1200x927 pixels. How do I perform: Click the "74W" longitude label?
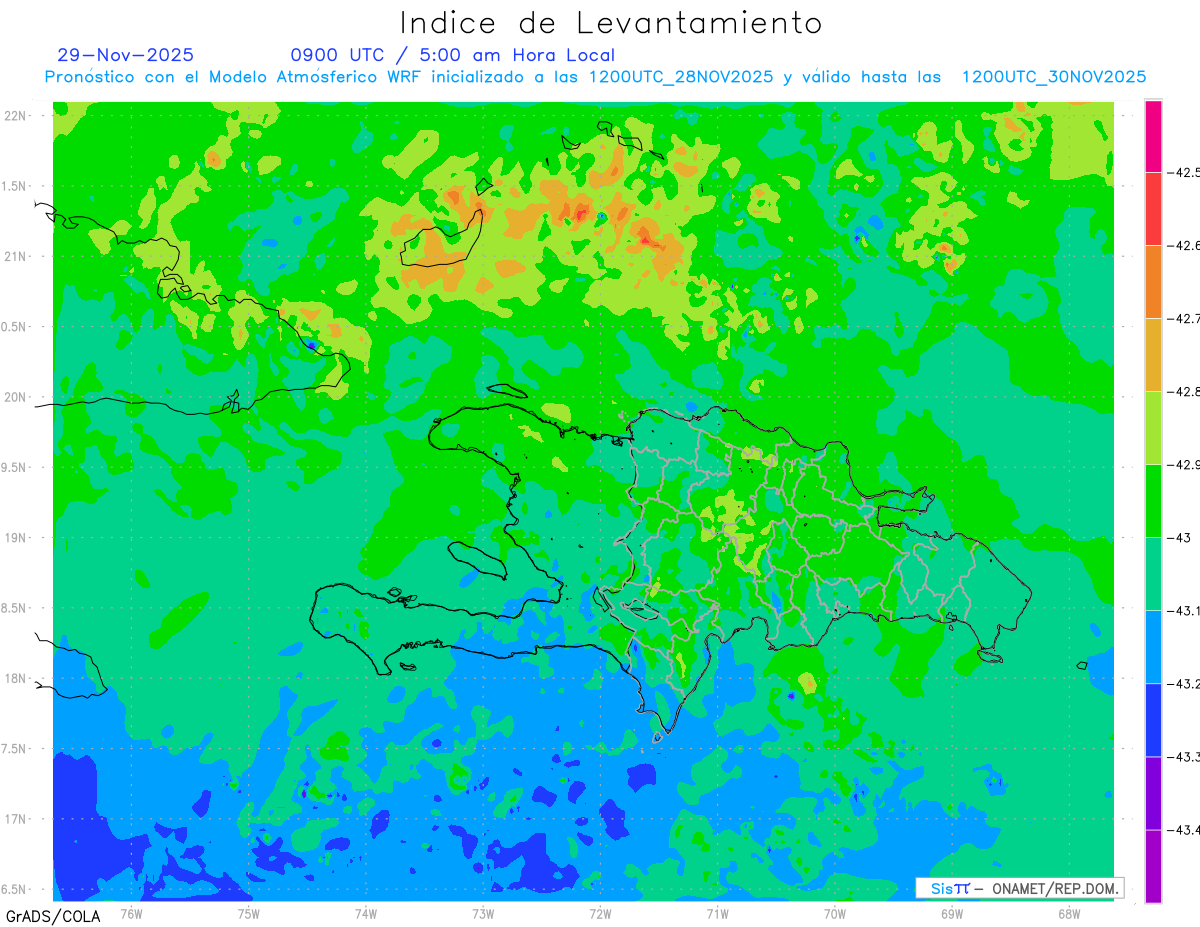(366, 913)
